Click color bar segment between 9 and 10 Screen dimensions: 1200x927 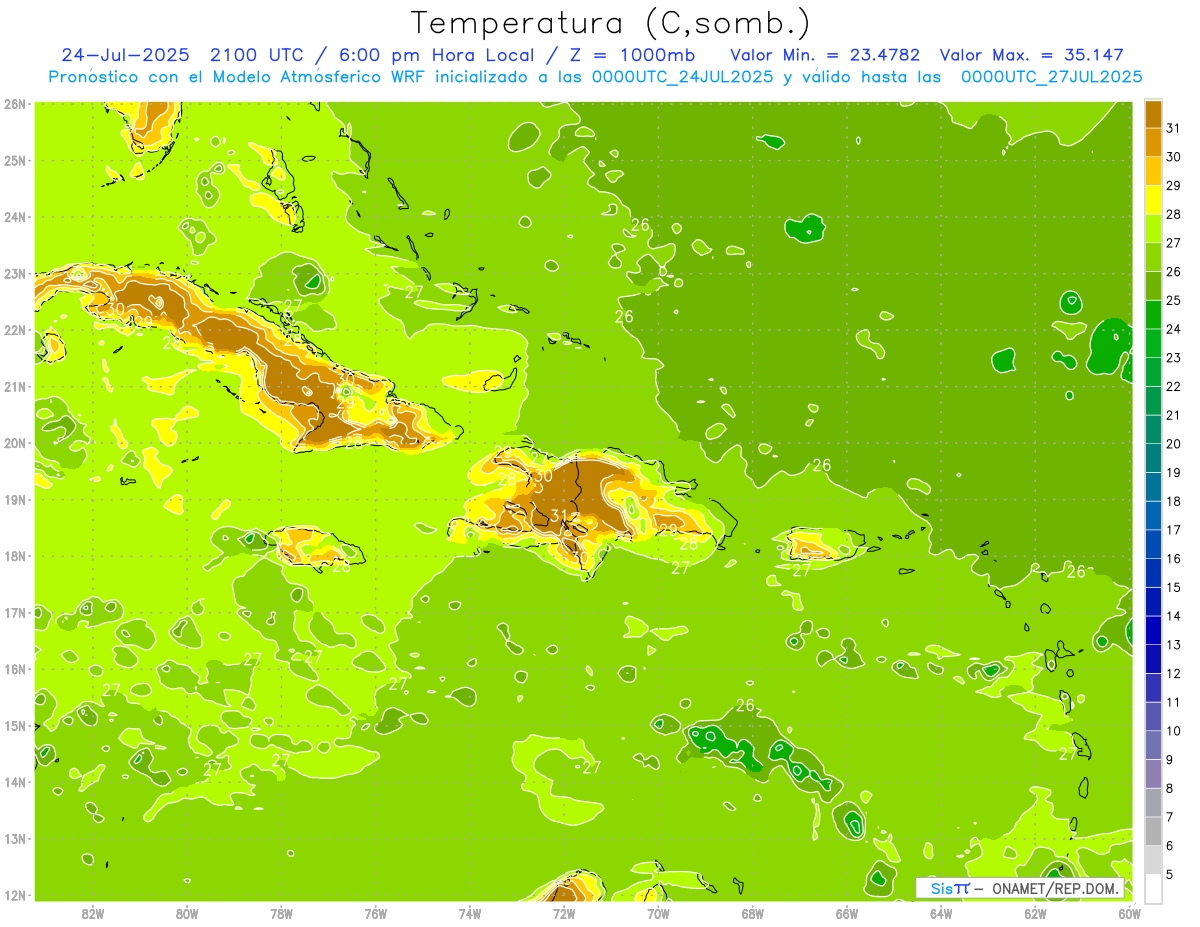(x=1154, y=745)
